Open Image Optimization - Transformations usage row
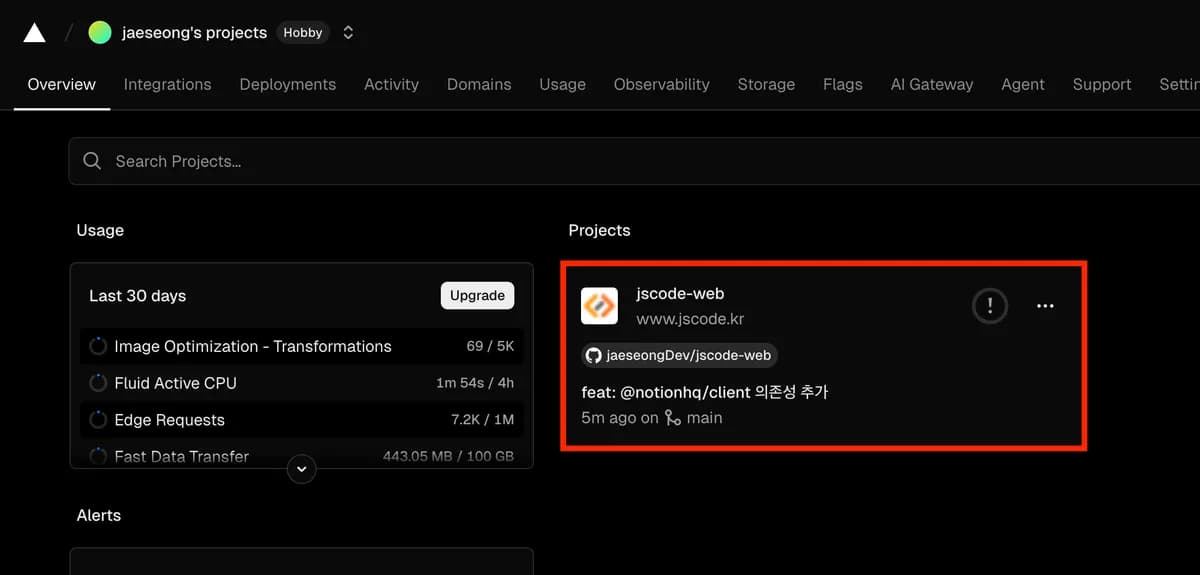The height and width of the screenshot is (575, 1200). point(301,346)
